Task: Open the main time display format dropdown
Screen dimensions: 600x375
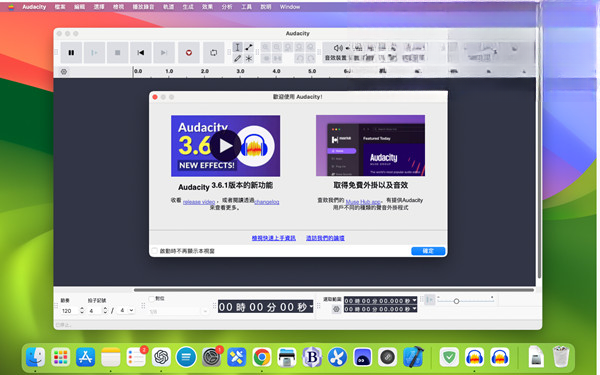Action: pos(311,307)
